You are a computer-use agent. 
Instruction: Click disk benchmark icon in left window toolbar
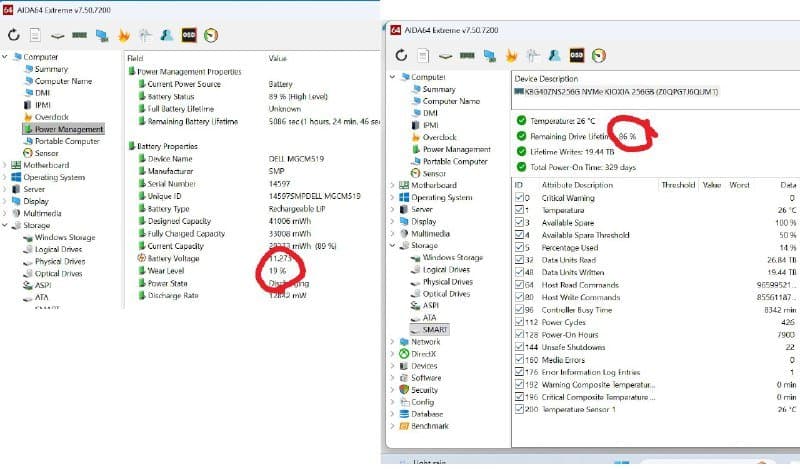coord(57,36)
